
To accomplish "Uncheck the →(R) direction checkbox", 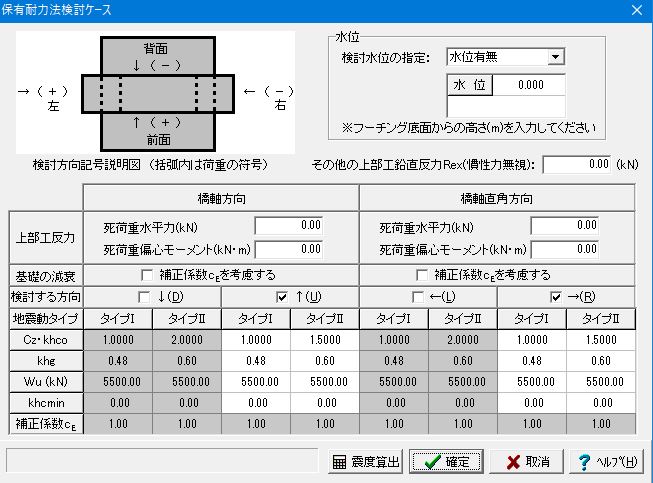I will [x=556, y=297].
